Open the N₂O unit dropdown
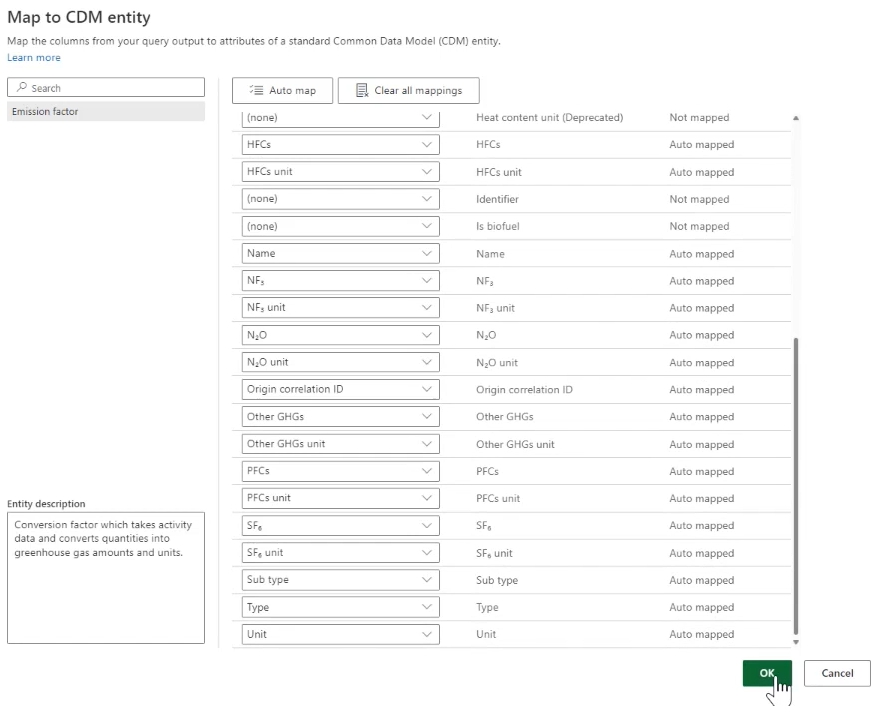 pos(341,362)
